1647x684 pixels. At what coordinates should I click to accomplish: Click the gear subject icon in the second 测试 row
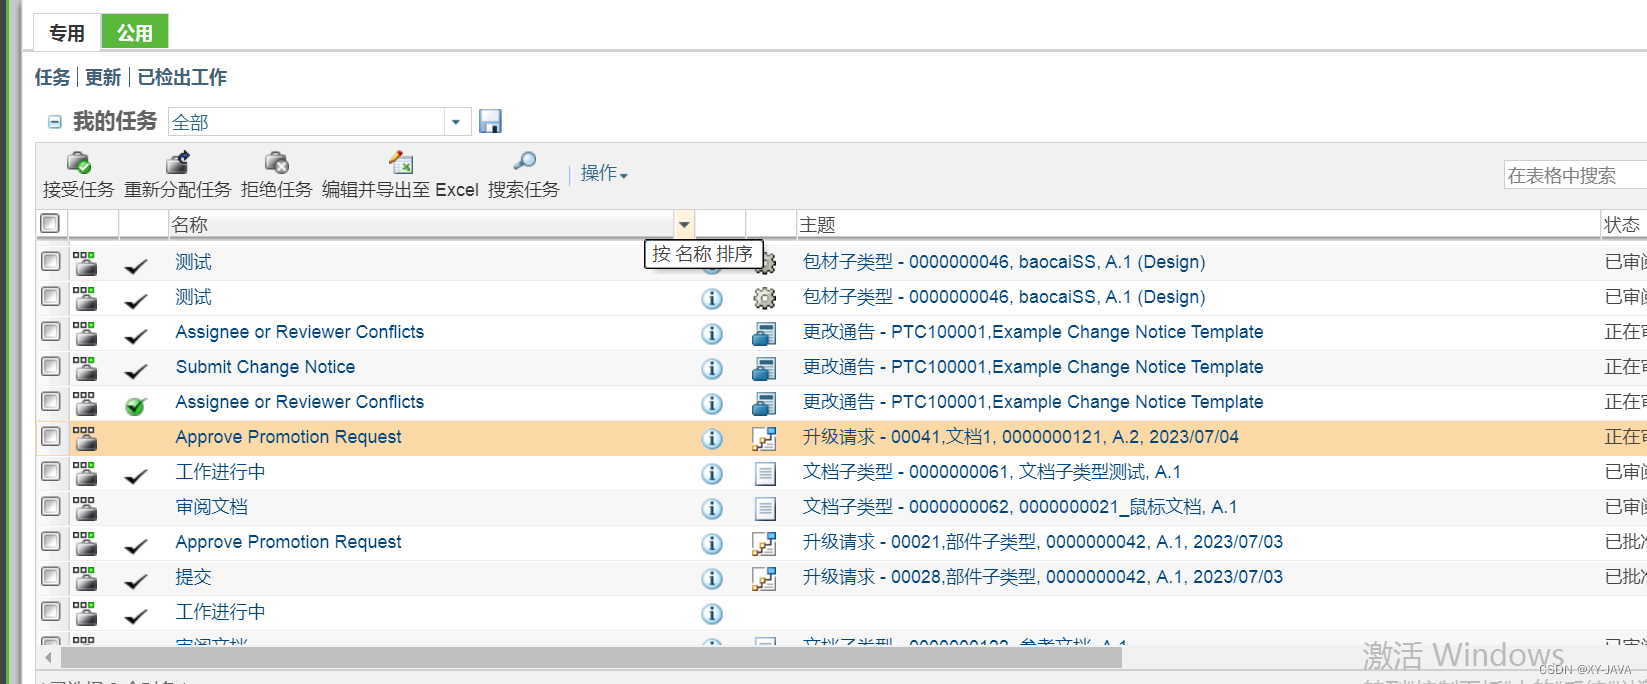pyautogui.click(x=764, y=298)
